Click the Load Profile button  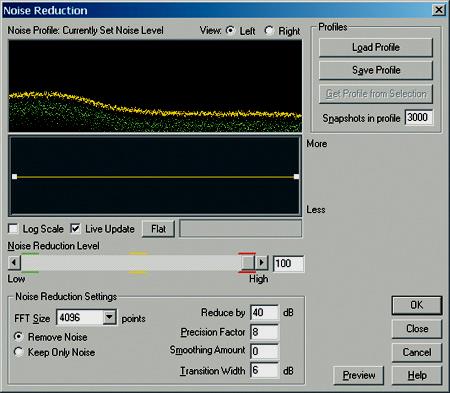click(376, 47)
